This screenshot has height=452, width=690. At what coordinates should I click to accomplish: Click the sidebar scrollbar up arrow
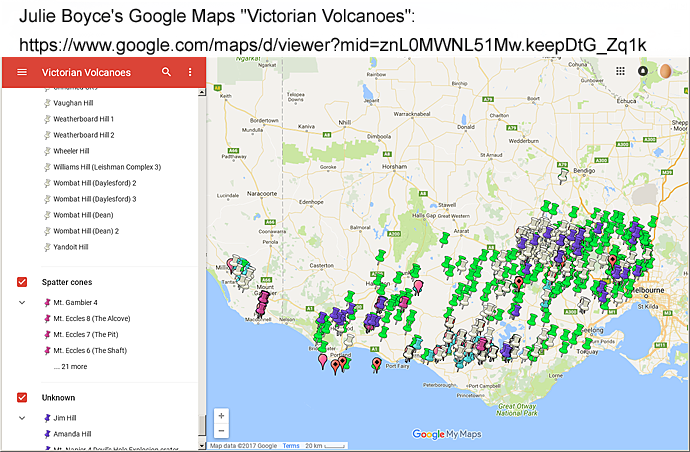click(x=202, y=92)
